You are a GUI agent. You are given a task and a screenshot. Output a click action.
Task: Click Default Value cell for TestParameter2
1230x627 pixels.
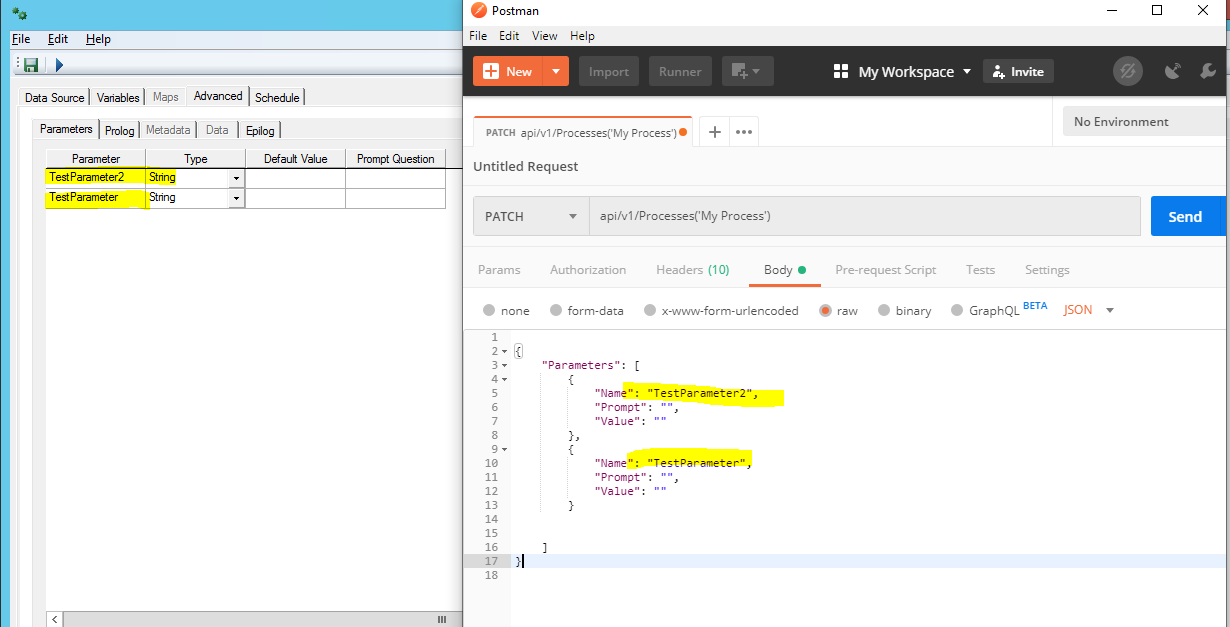coord(295,178)
